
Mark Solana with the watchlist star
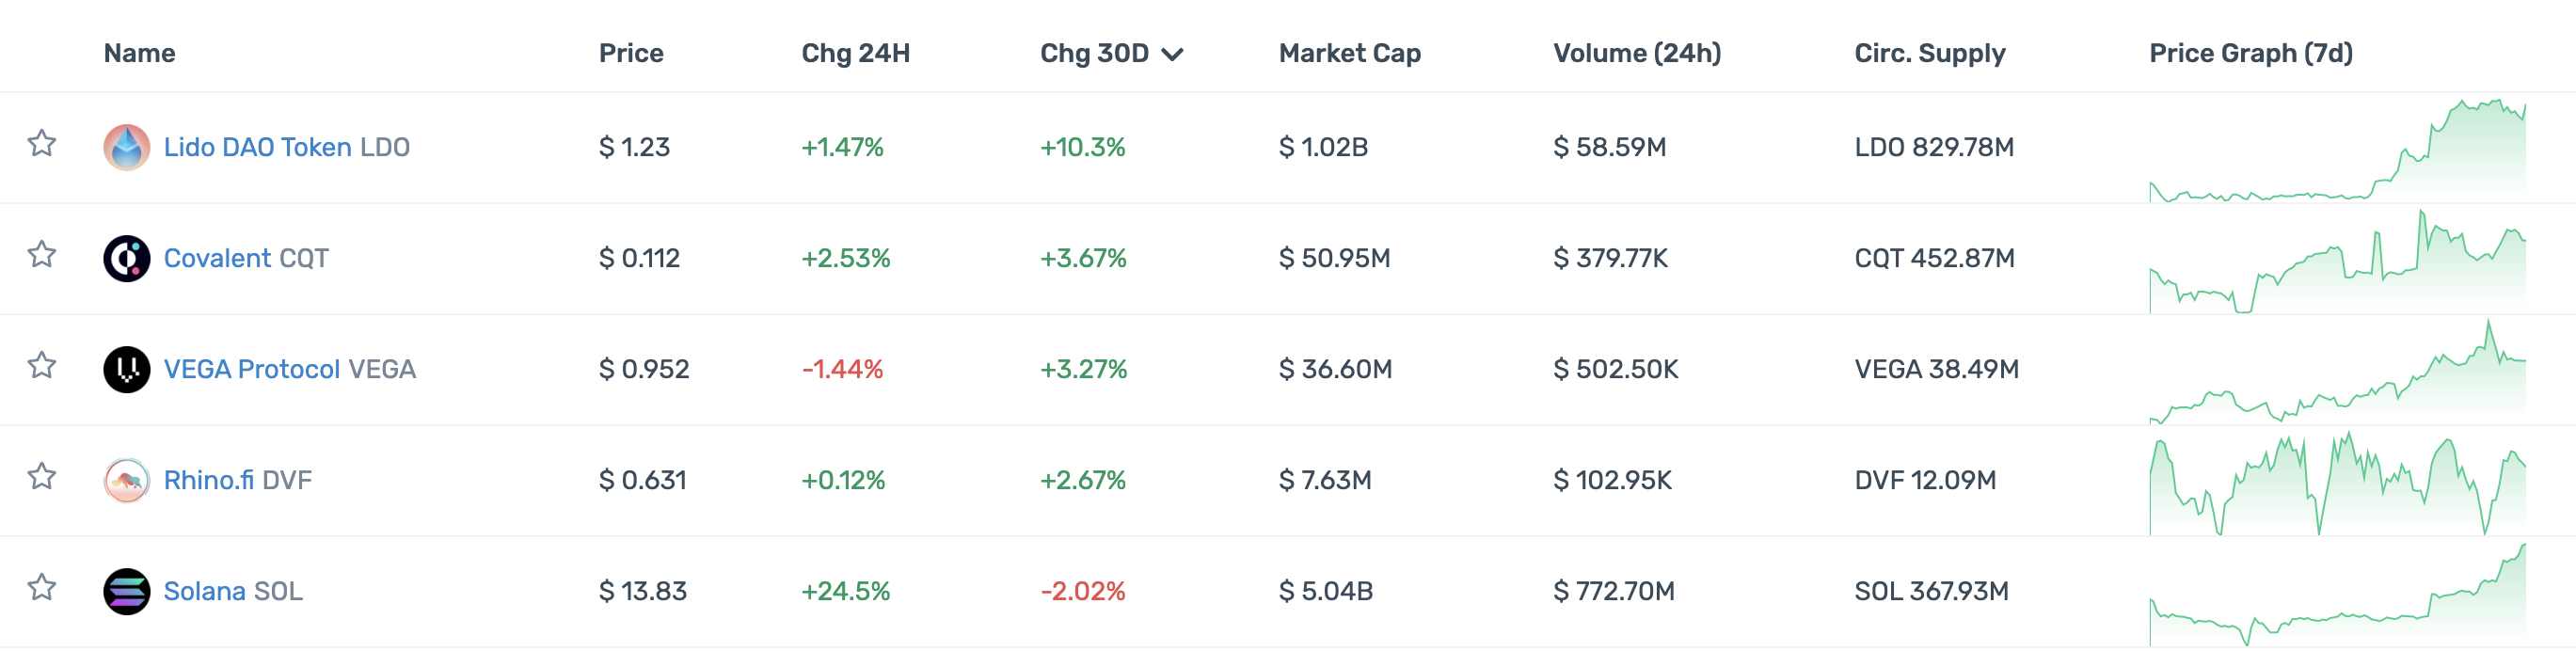point(42,588)
